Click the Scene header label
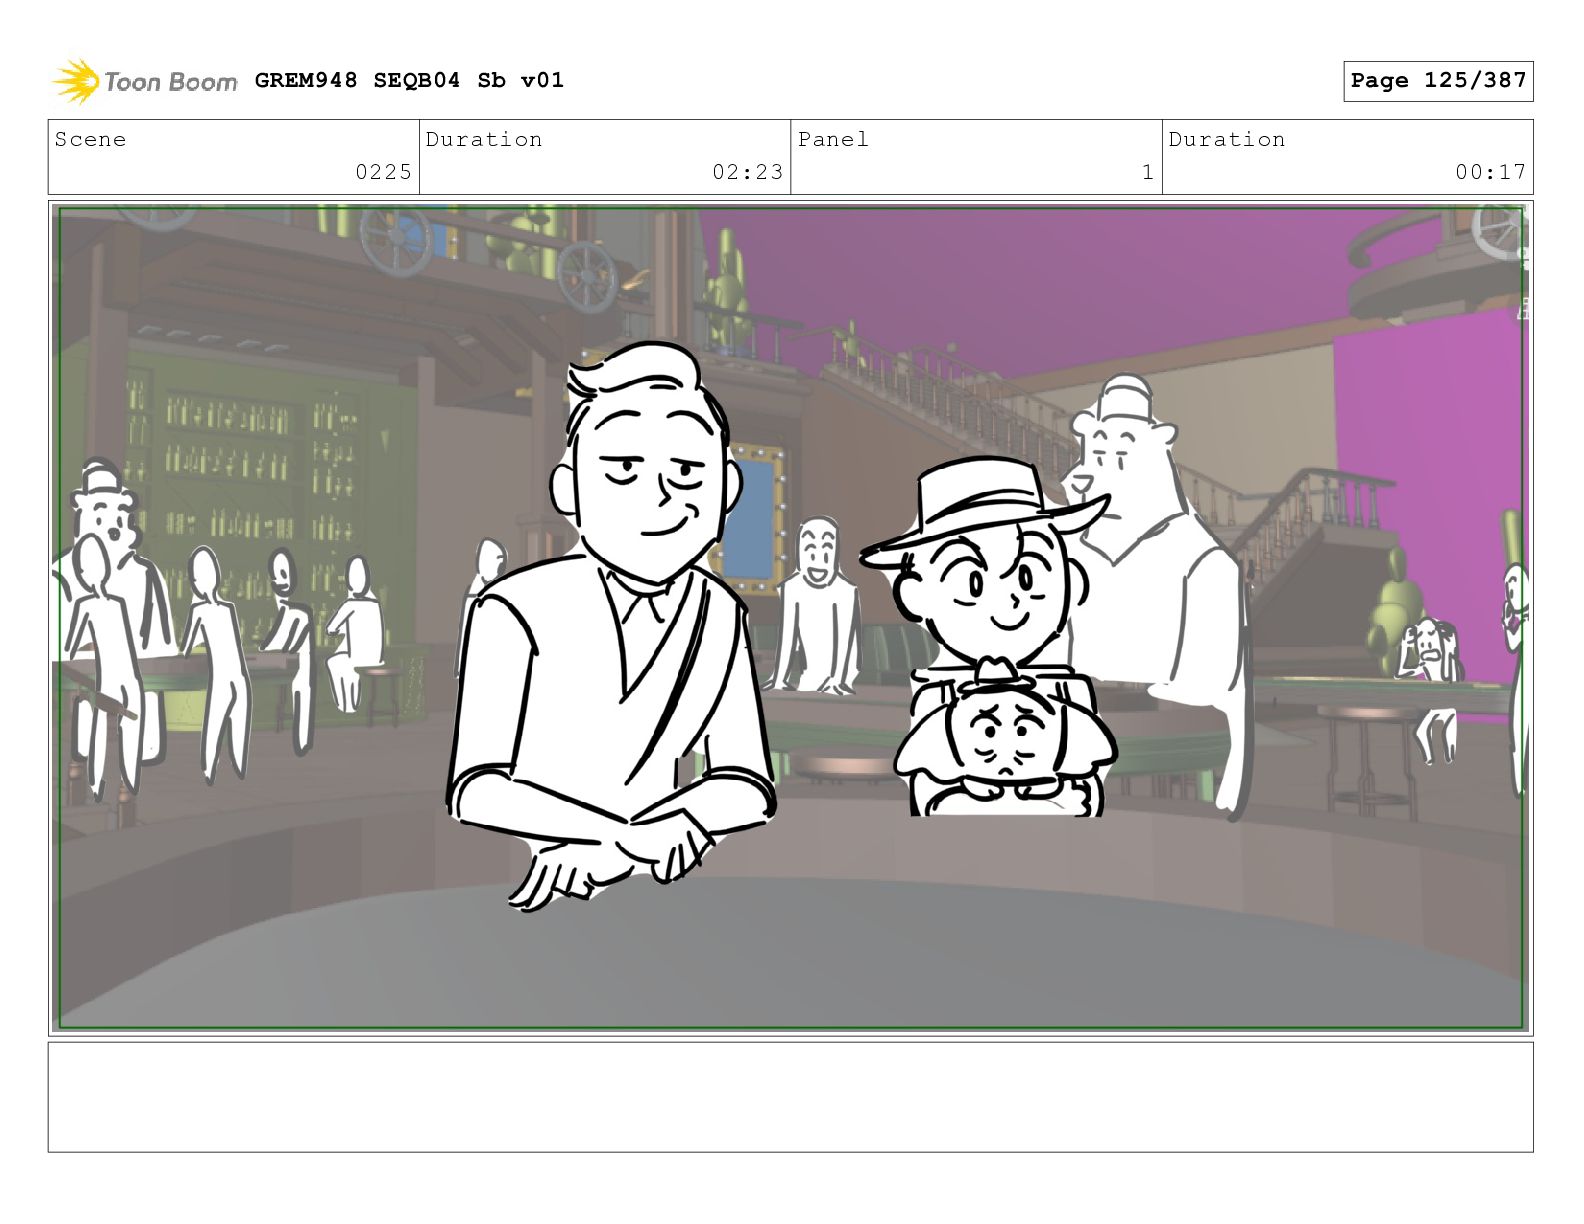 pyautogui.click(x=90, y=139)
